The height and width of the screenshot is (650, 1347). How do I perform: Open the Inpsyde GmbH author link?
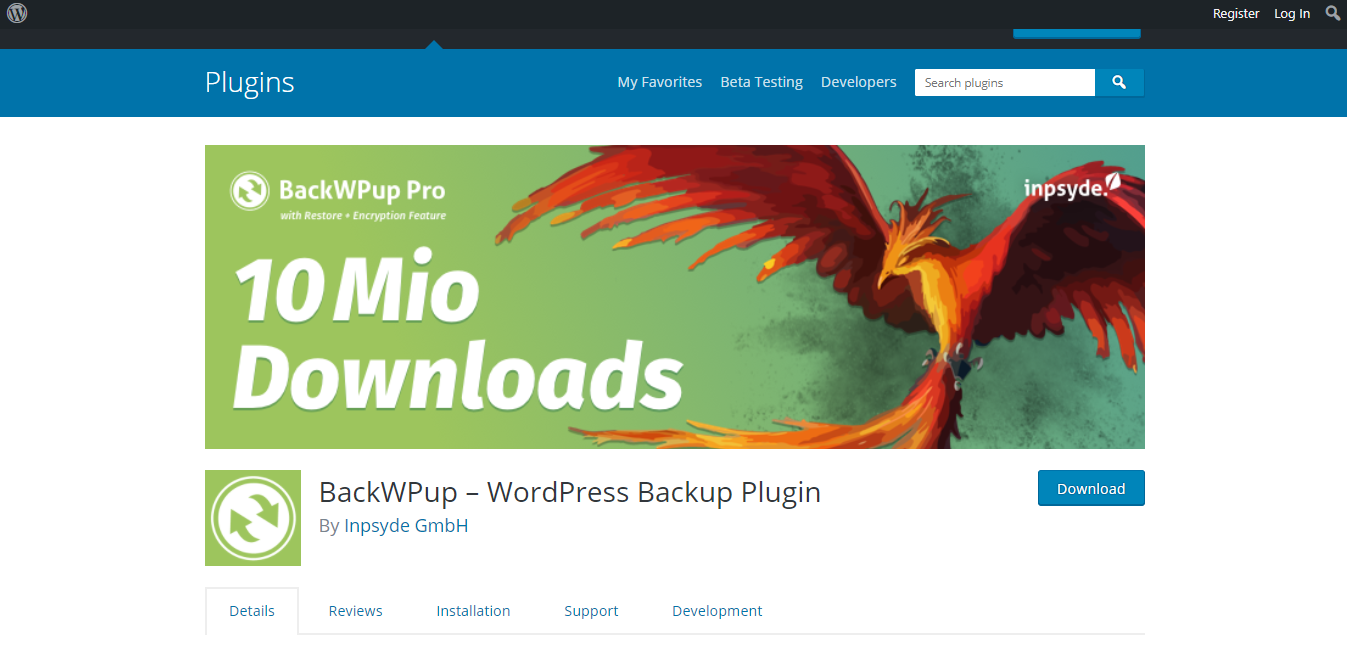406,524
